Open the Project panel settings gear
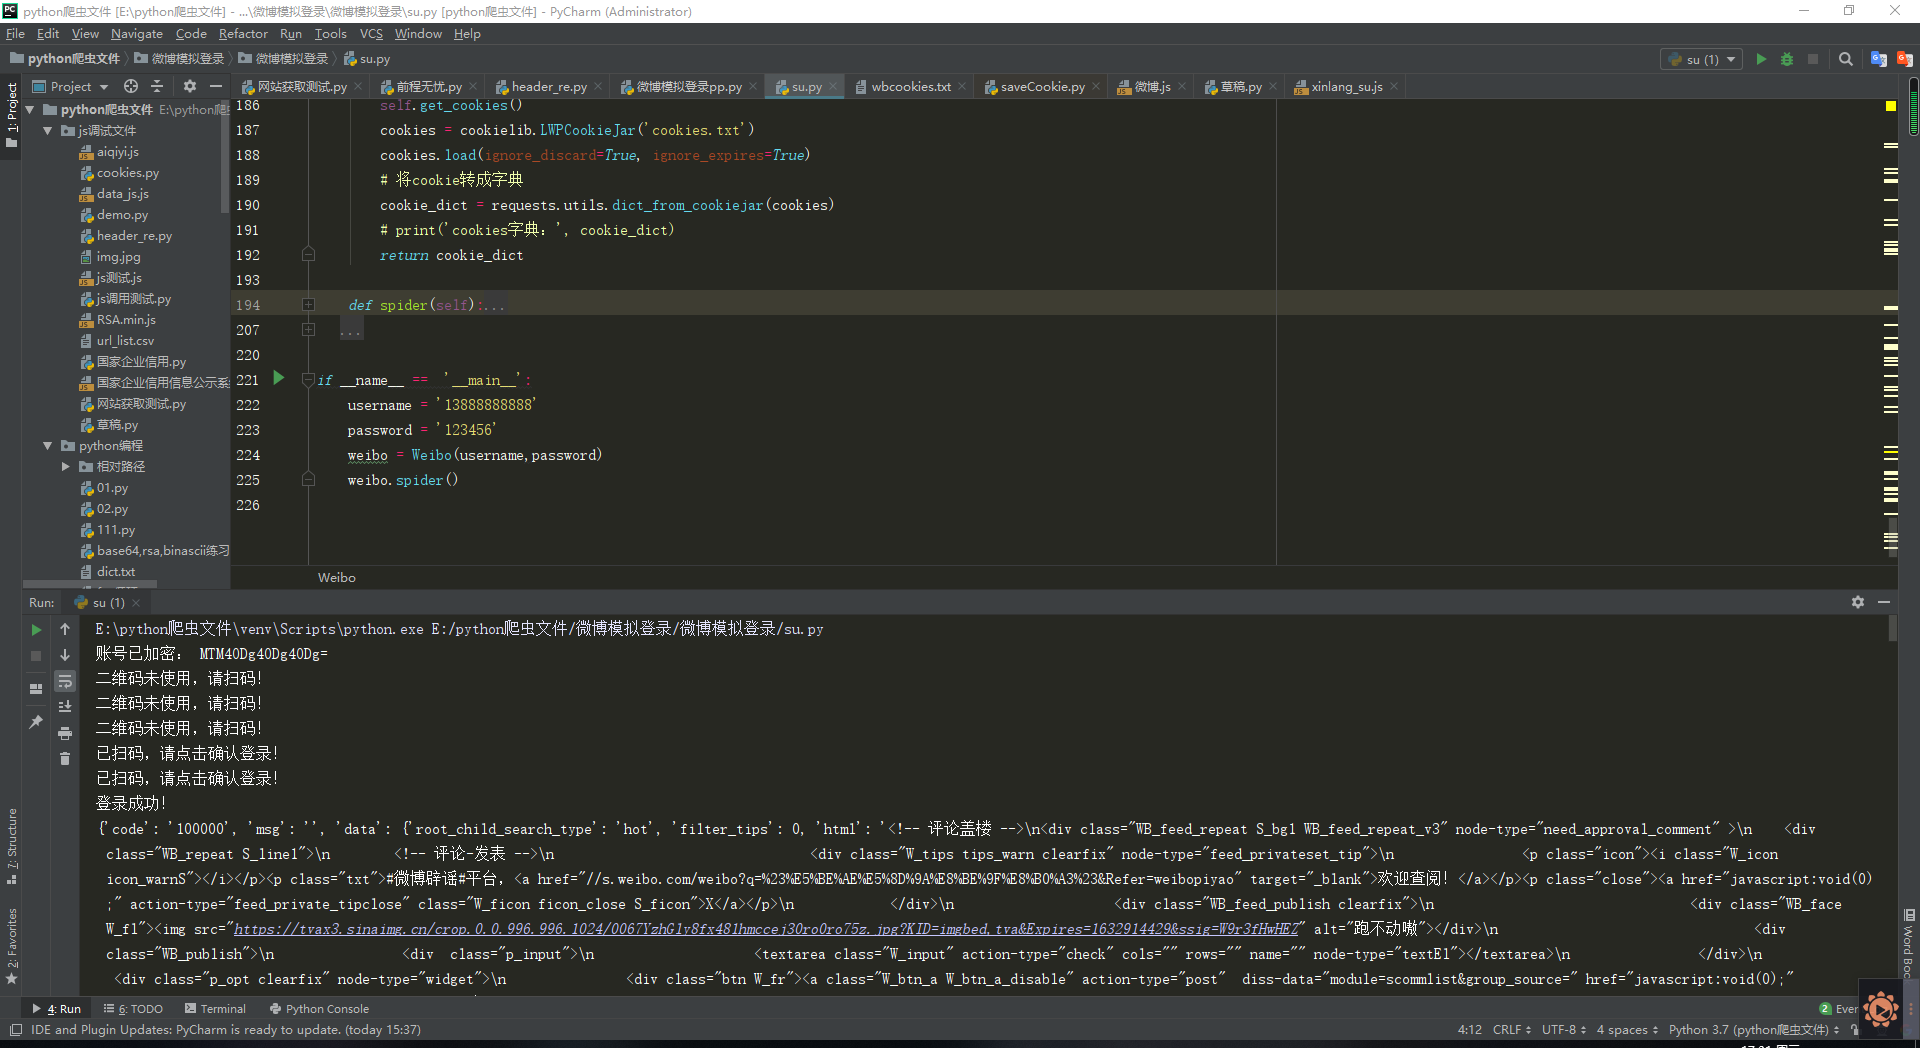1920x1048 pixels. (x=190, y=86)
